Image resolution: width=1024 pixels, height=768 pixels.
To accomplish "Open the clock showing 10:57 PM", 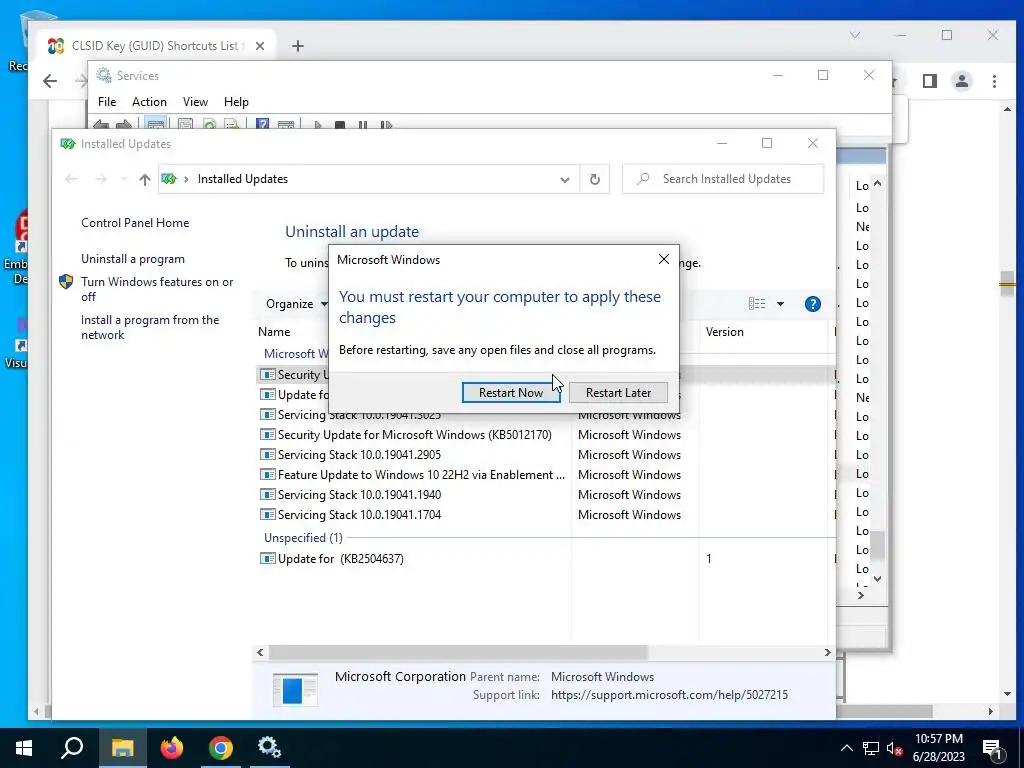I will [938, 748].
